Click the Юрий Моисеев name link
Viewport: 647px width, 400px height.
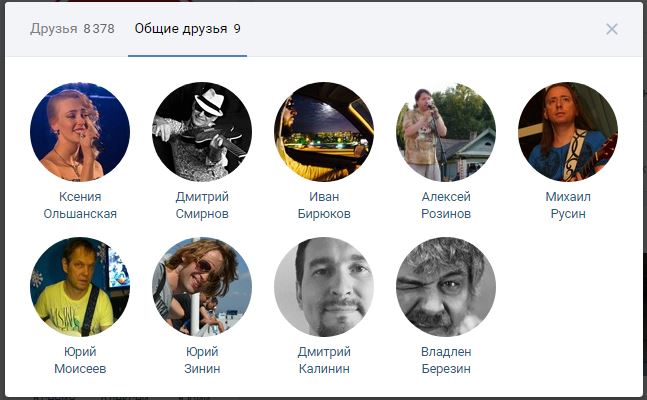click(x=80, y=360)
